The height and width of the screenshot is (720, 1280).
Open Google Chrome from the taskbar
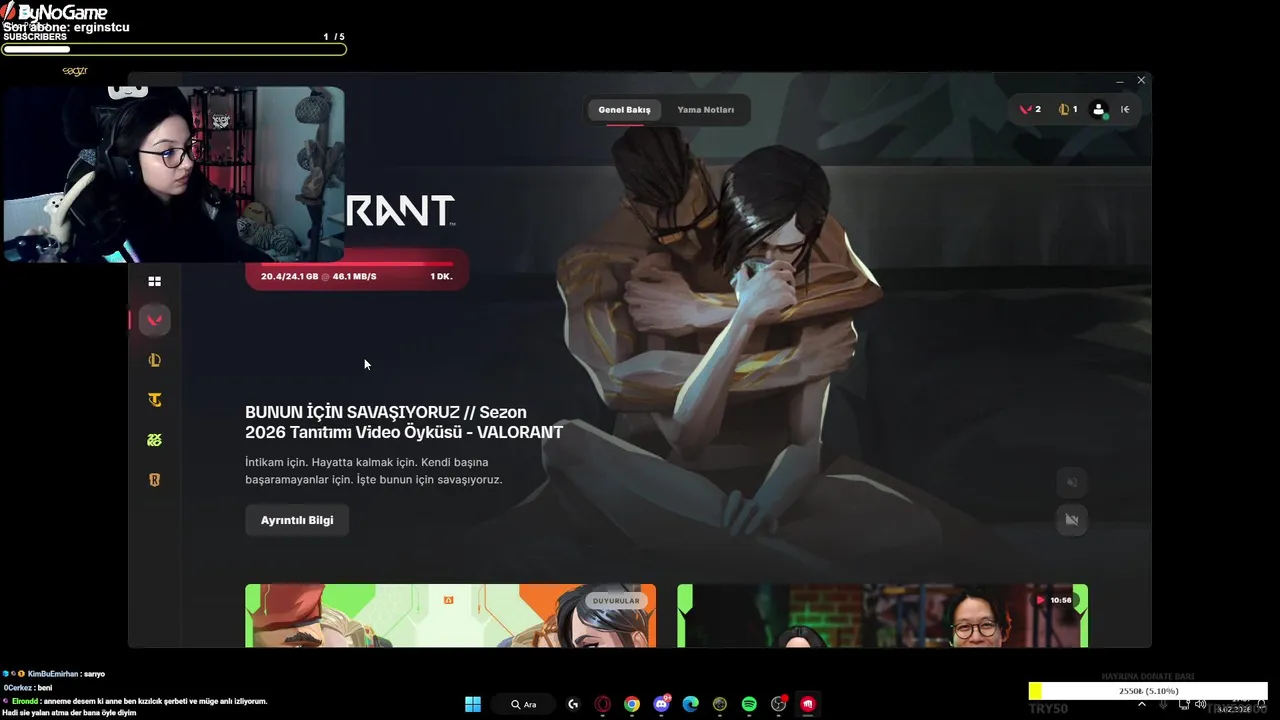point(632,704)
